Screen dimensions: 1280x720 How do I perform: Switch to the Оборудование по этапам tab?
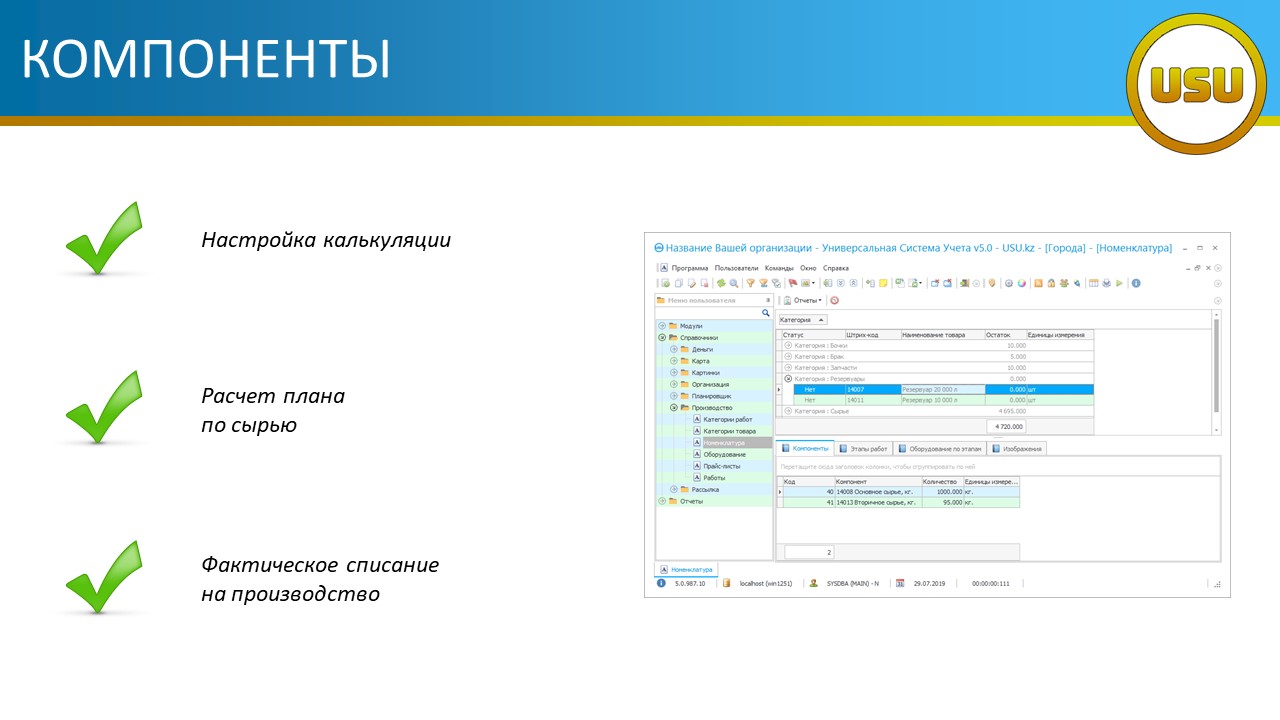[940, 448]
